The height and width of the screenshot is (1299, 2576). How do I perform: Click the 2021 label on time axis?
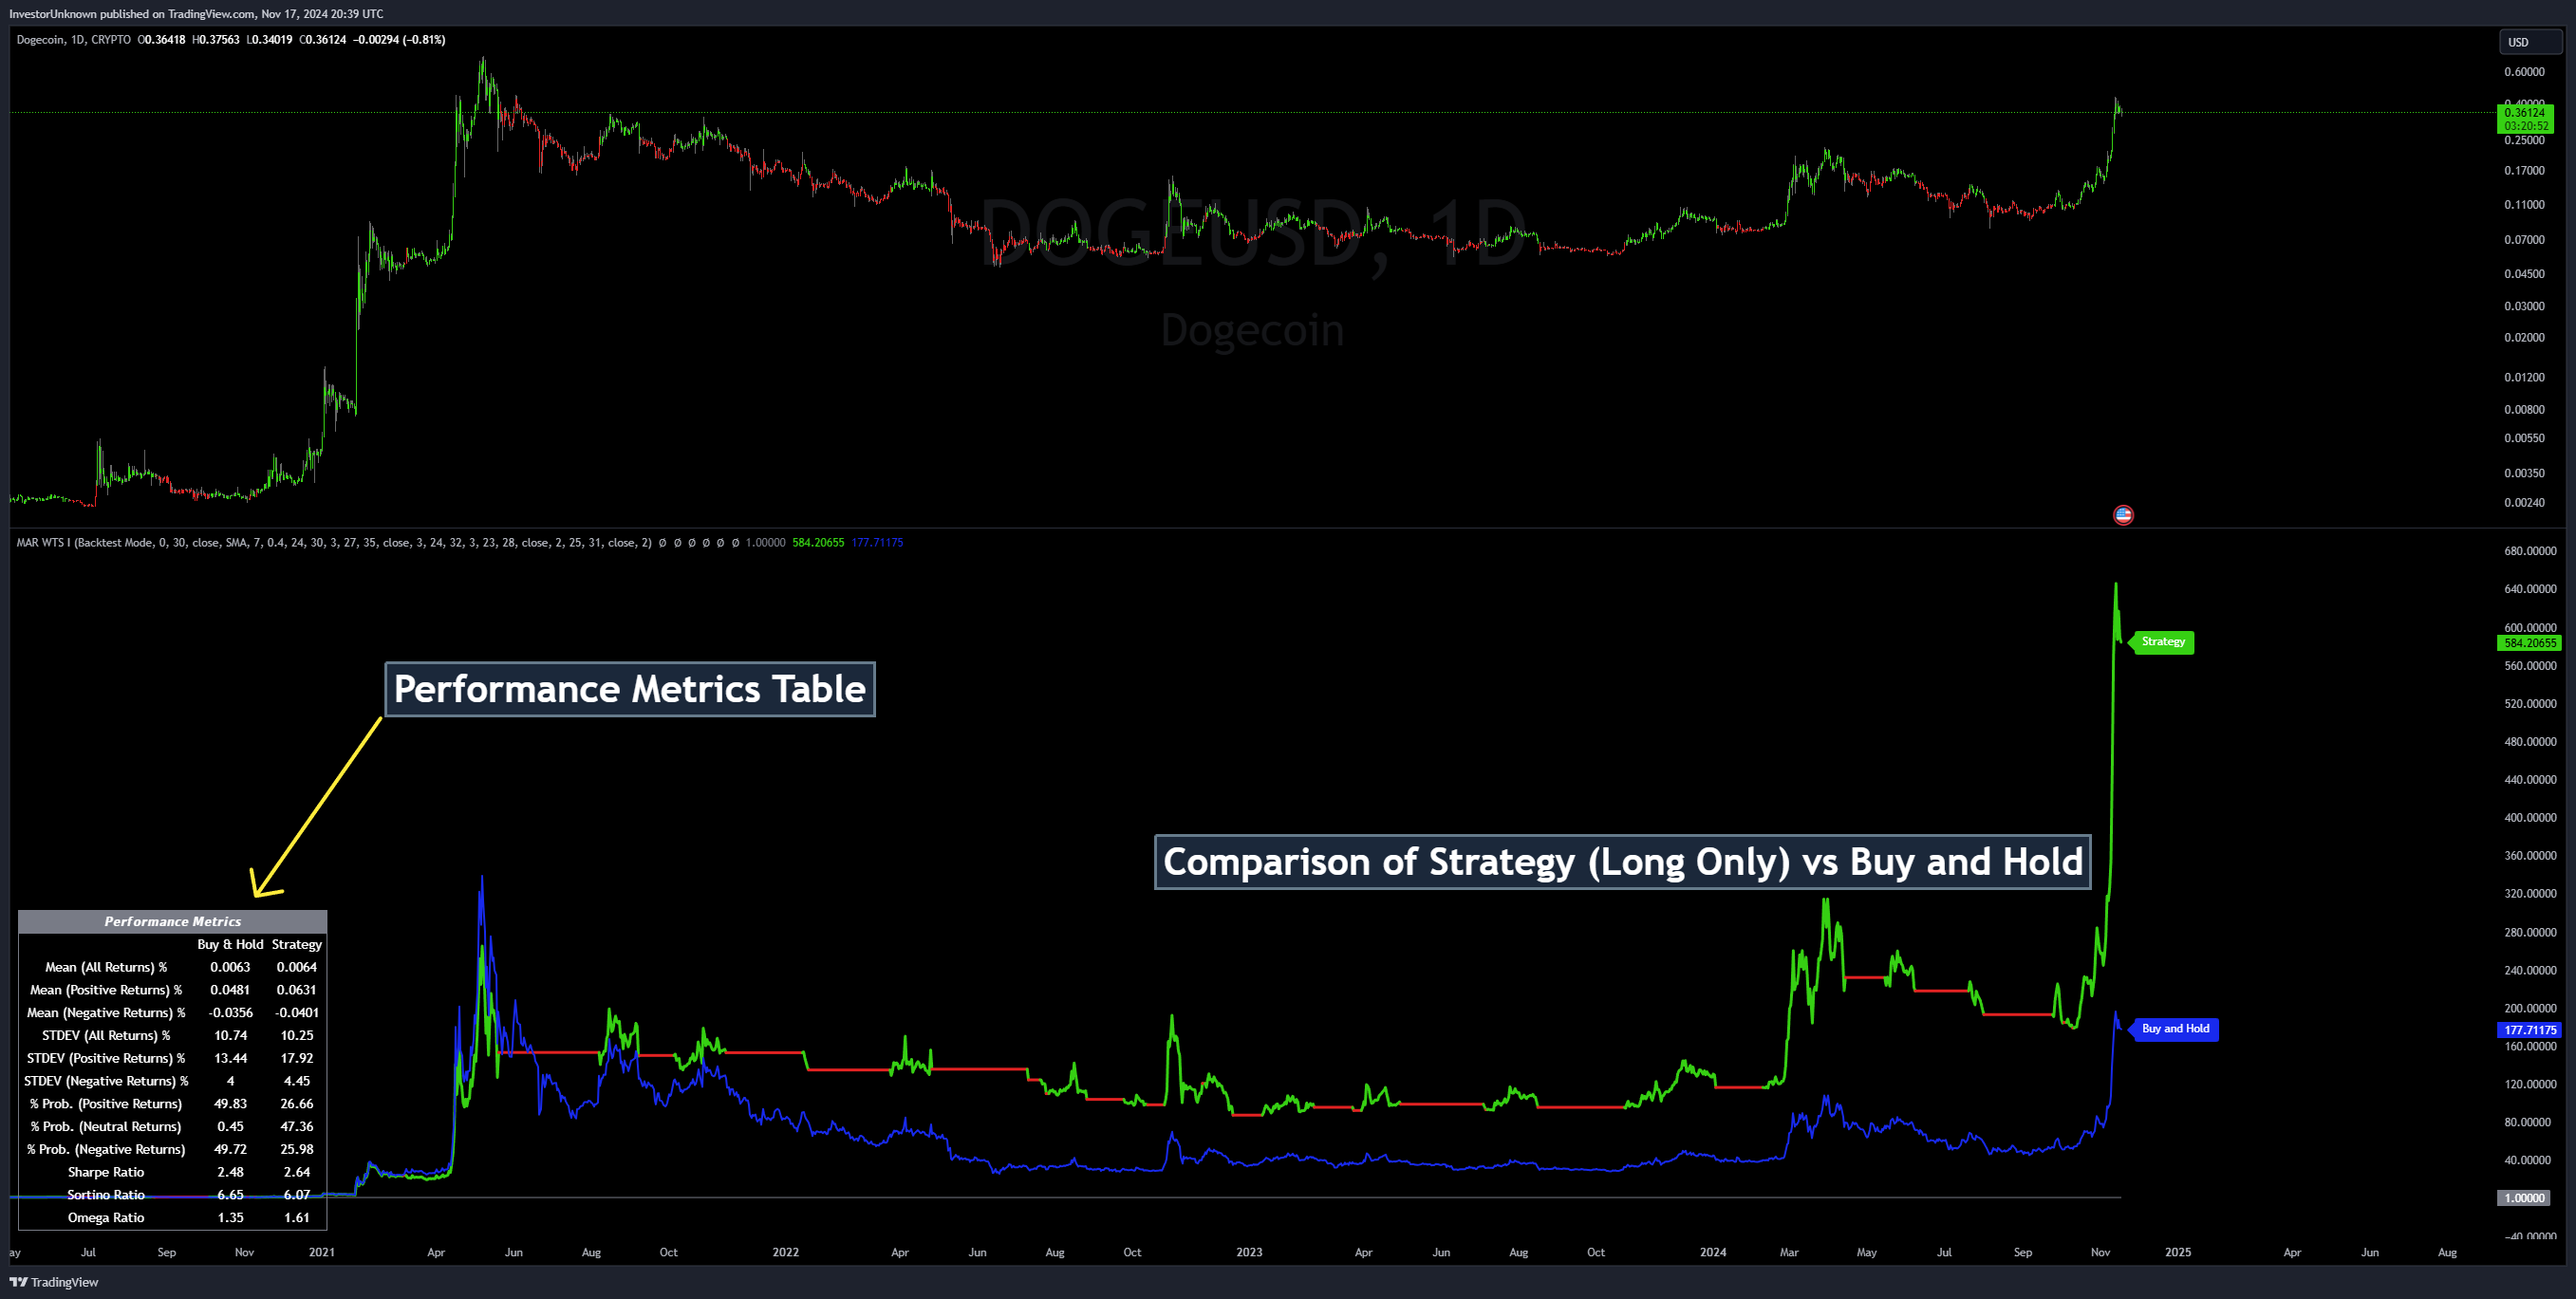[322, 1252]
